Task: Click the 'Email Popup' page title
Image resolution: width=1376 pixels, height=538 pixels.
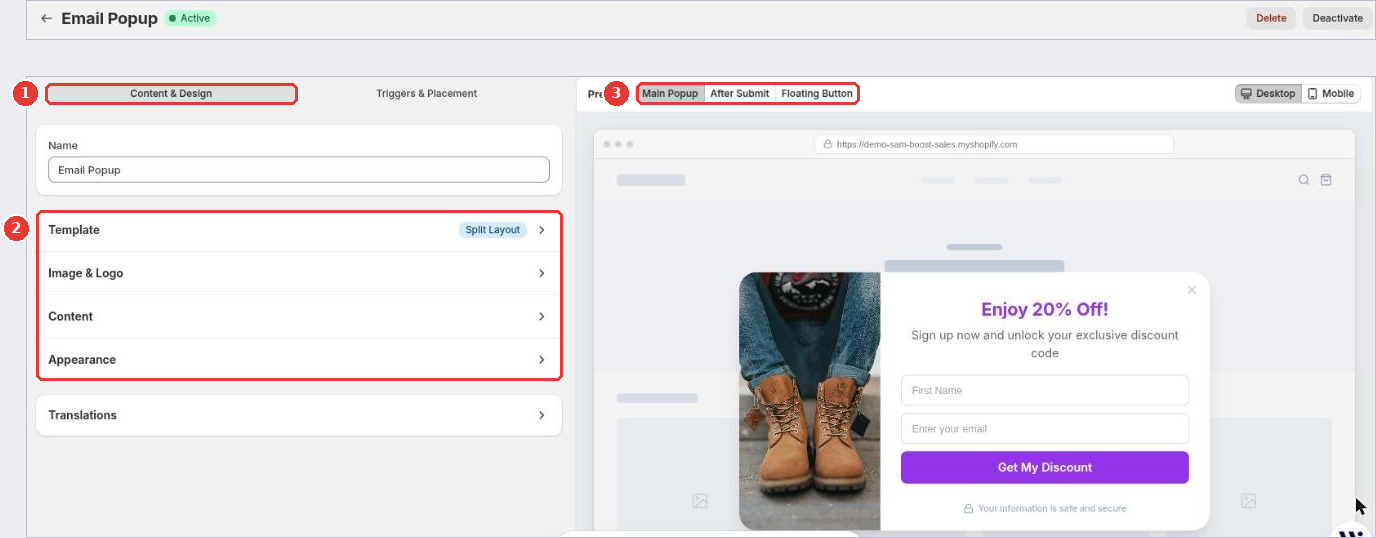Action: [x=109, y=18]
